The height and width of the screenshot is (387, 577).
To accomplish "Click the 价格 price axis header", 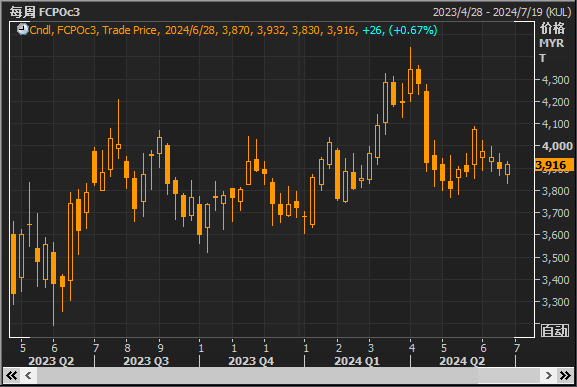I will pos(552,28).
